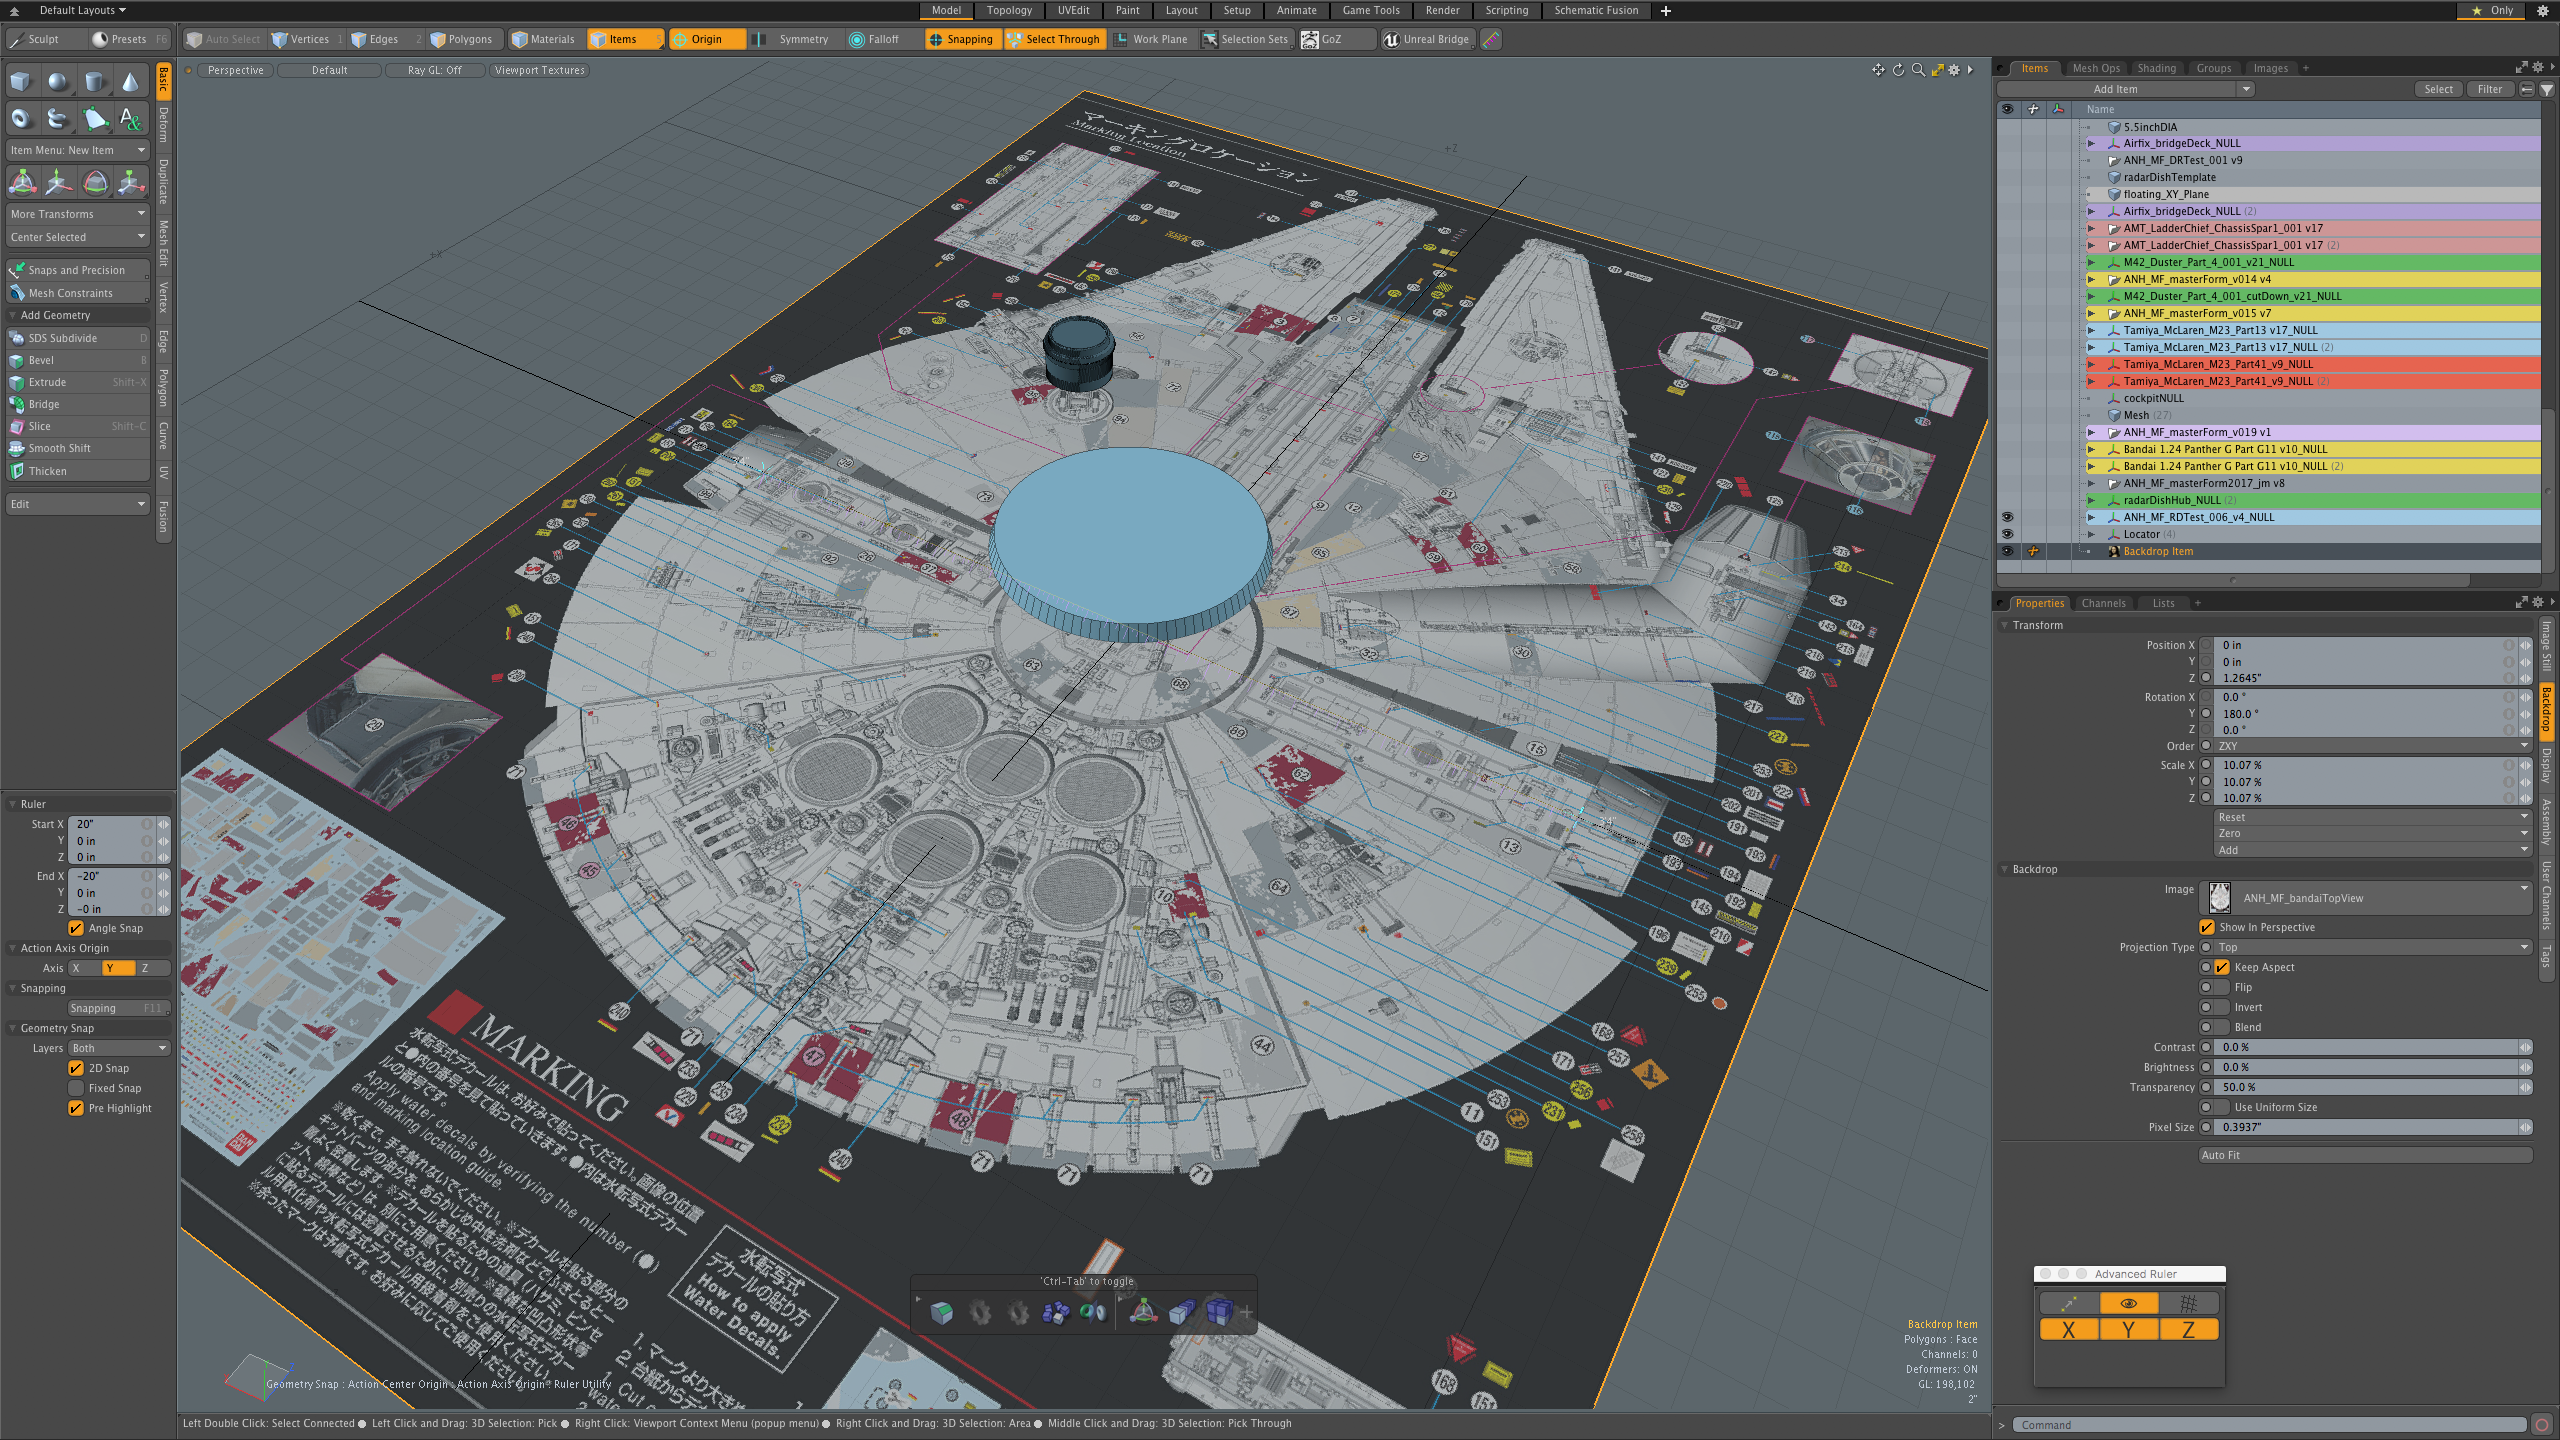This screenshot has height=1440, width=2560.
Task: Open the Channels properties tab
Action: point(2103,603)
